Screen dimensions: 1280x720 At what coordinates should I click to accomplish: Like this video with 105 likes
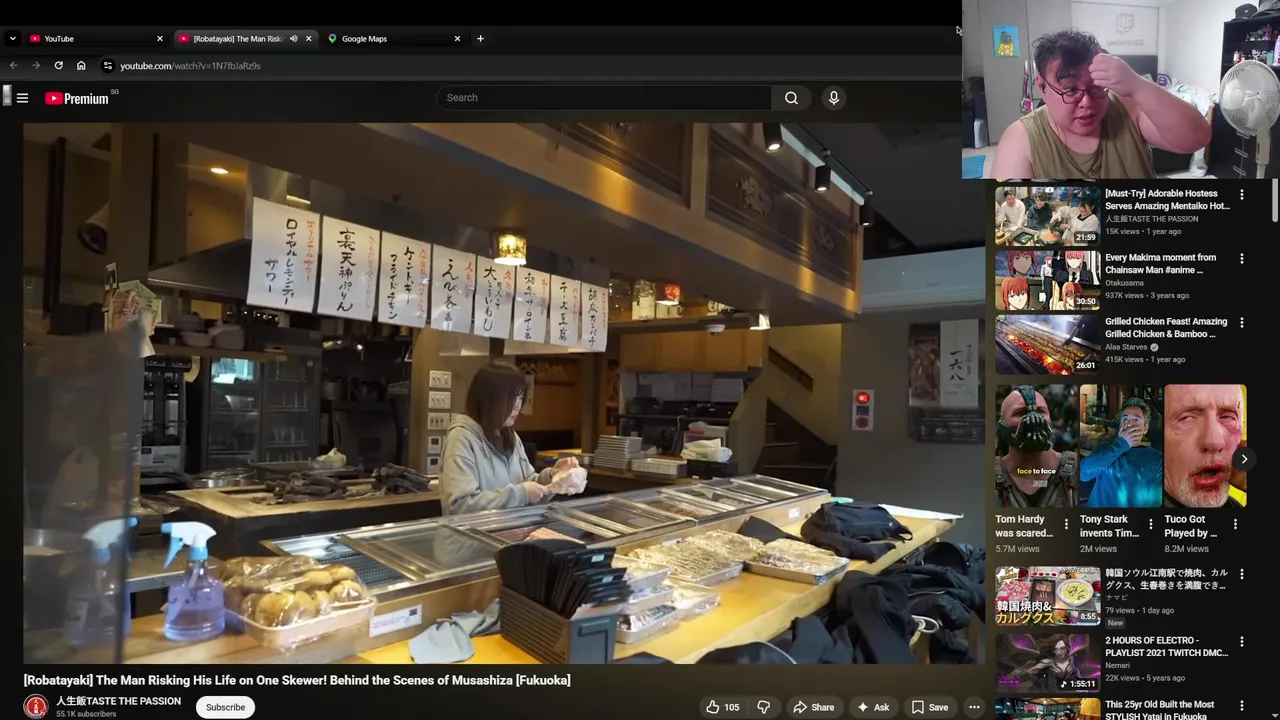point(722,707)
